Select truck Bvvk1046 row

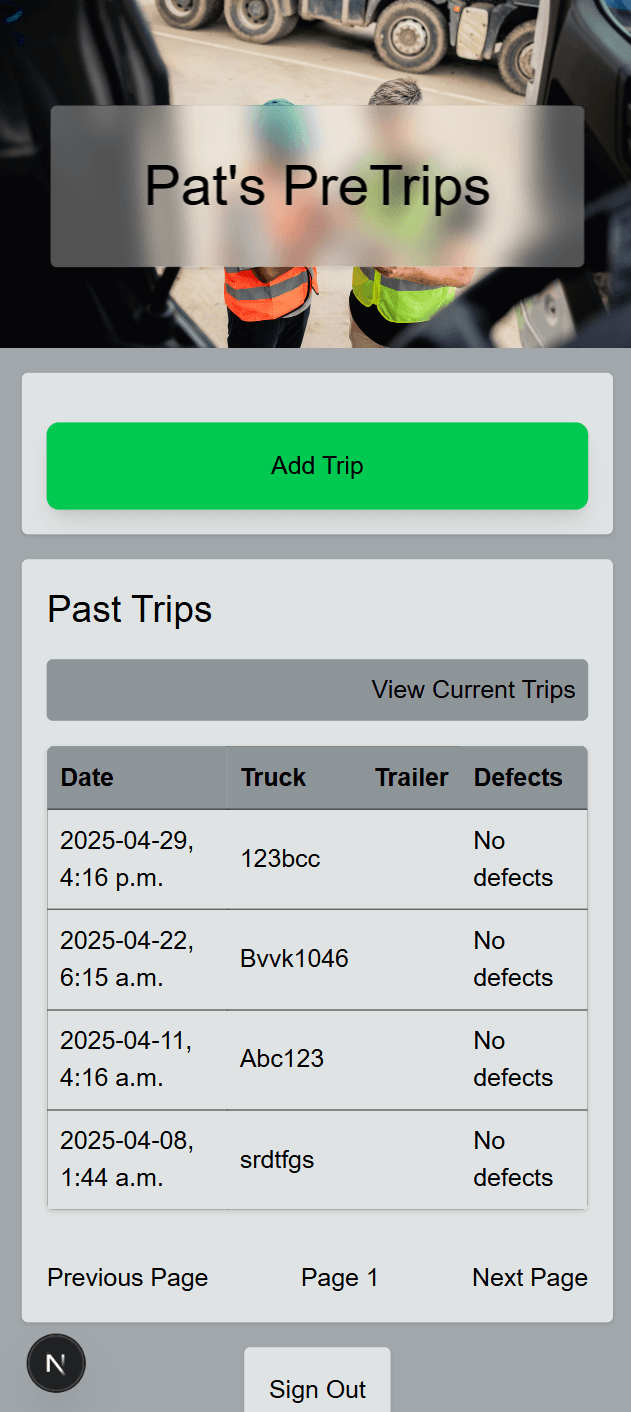pos(317,960)
